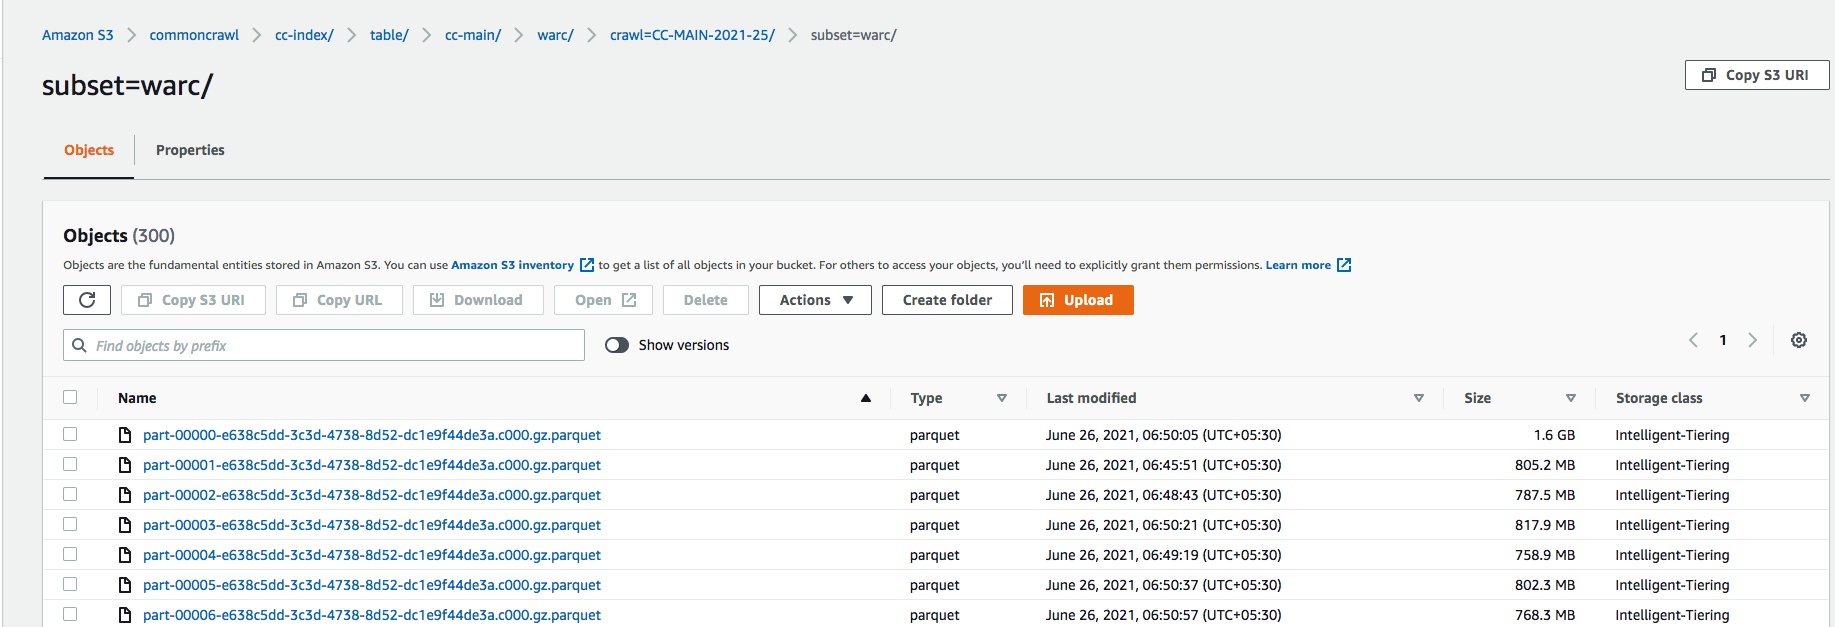Click the file icon for part-00005 row
This screenshot has height=627, width=1835.
(x=125, y=585)
